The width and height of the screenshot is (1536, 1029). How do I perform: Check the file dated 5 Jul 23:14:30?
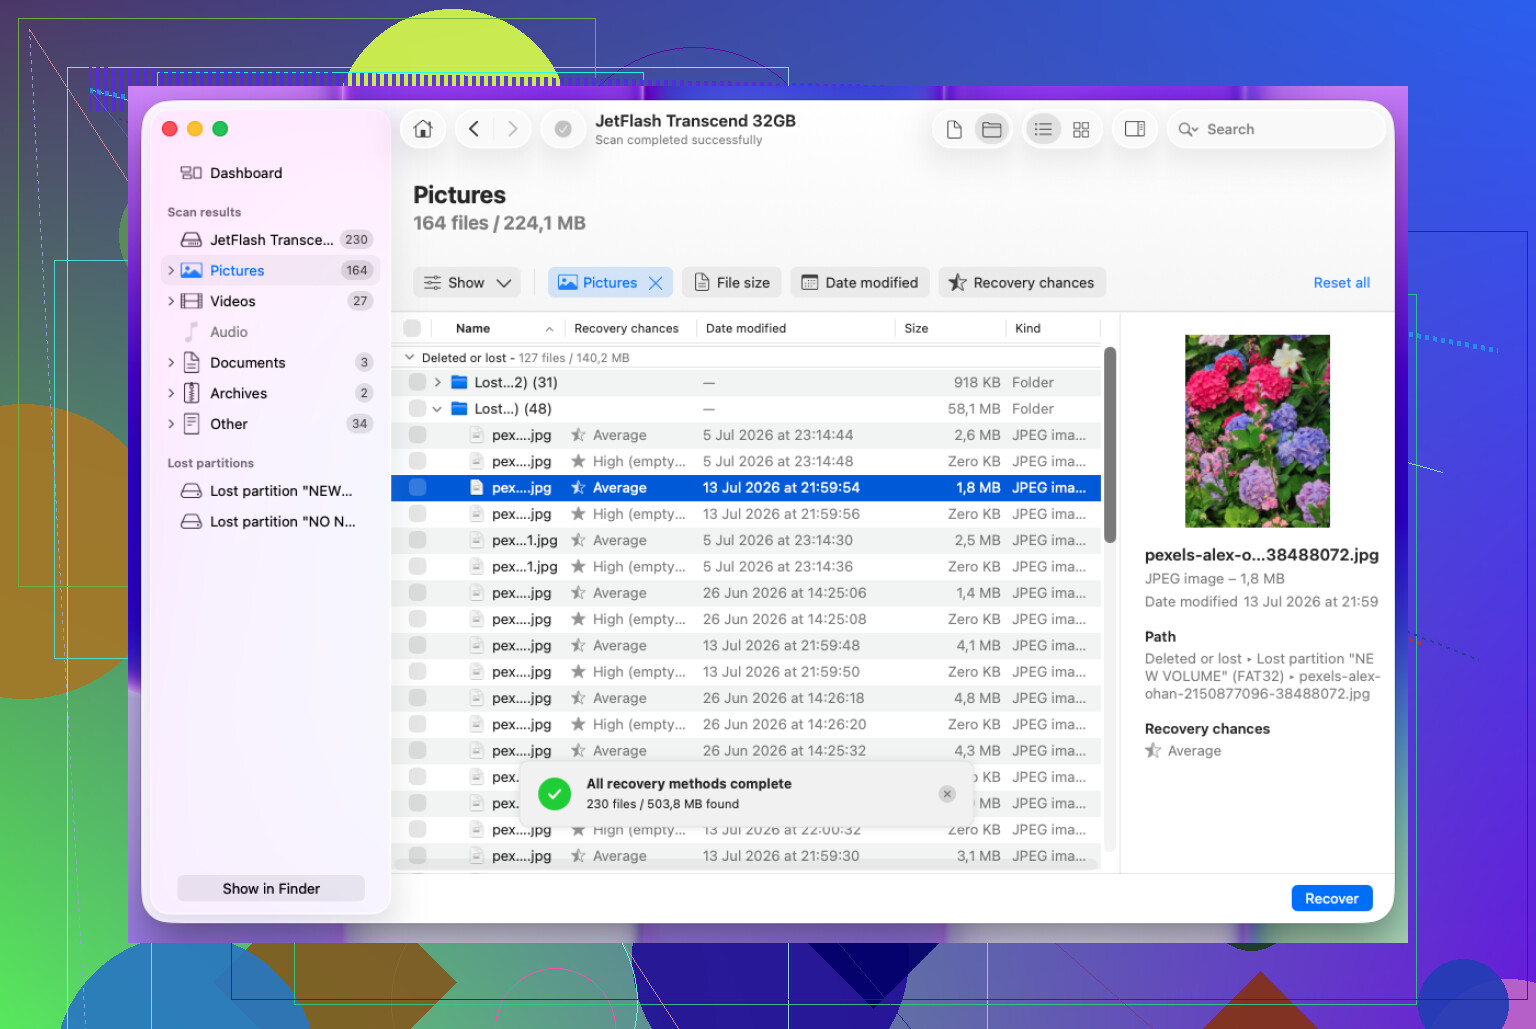coord(418,540)
